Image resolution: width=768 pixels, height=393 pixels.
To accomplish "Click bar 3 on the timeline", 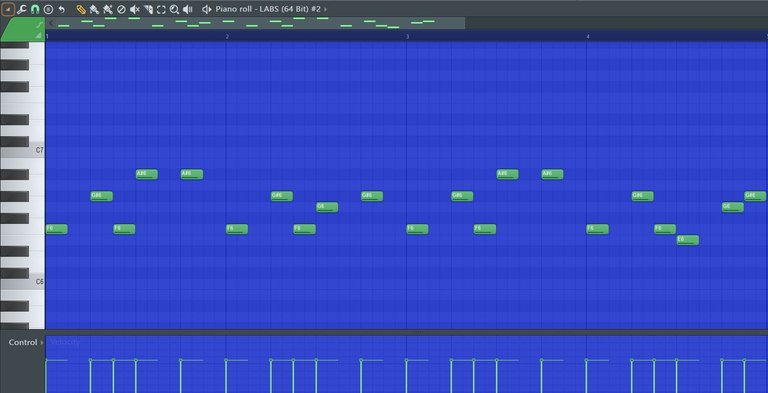I will tap(408, 36).
